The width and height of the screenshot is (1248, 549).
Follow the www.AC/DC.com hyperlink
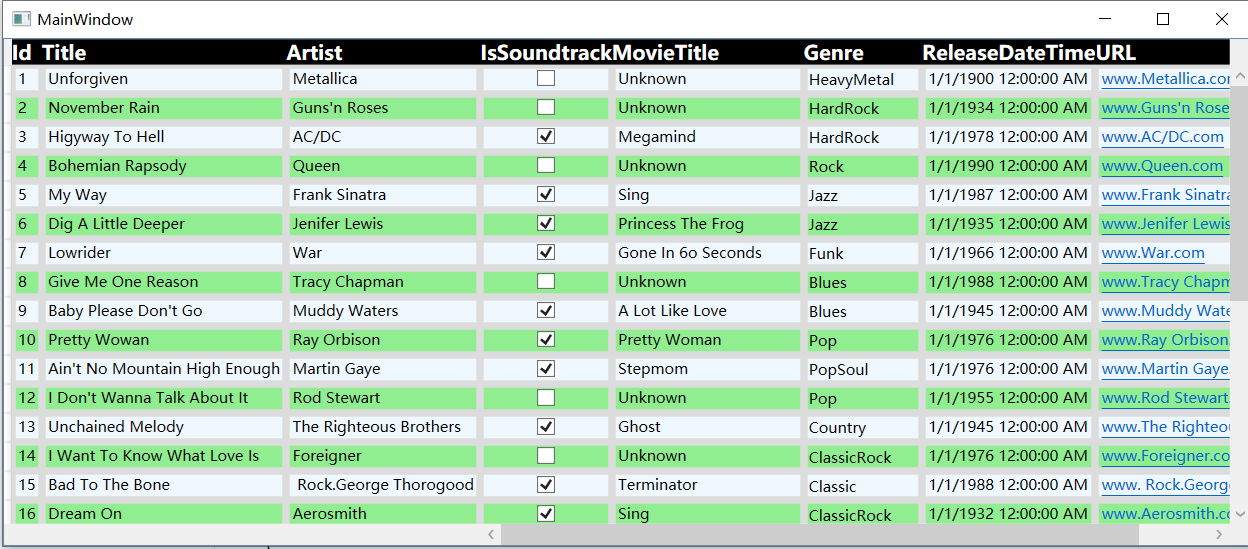1163,137
